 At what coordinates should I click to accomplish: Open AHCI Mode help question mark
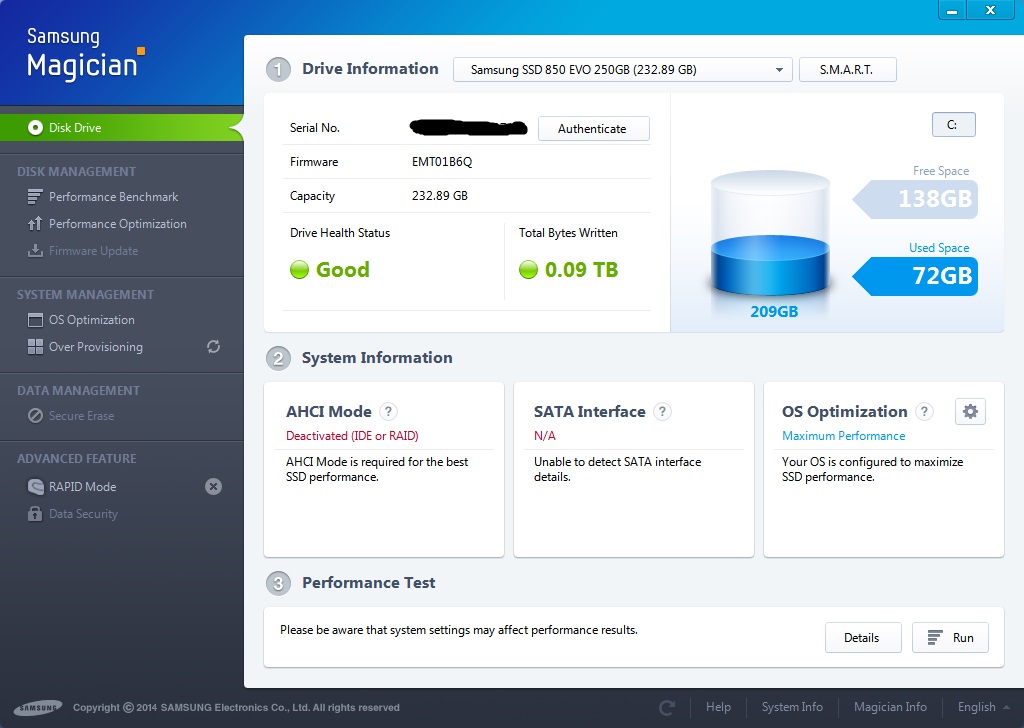[x=388, y=411]
